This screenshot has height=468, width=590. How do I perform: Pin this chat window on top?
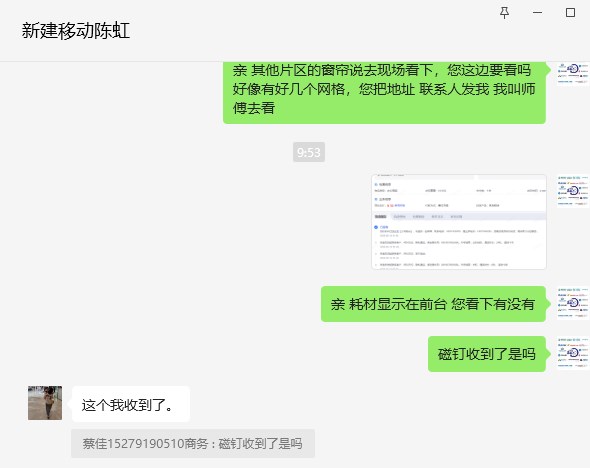coord(504,13)
